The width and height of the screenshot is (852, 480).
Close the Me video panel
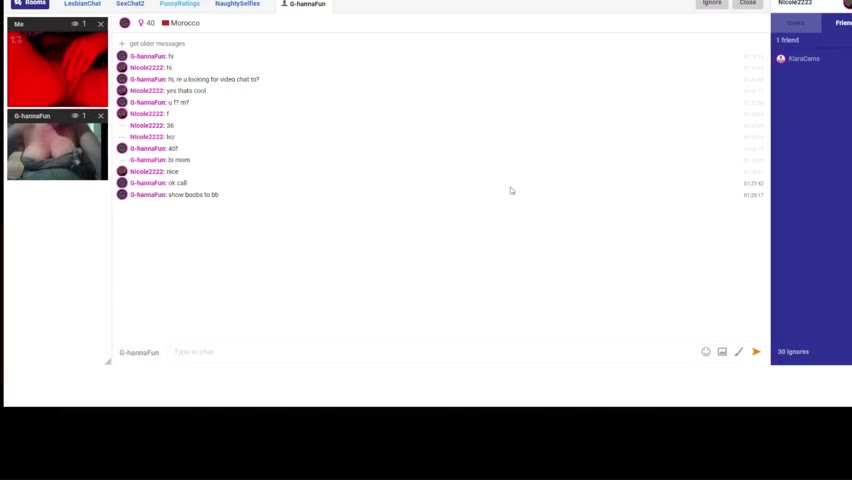pos(100,24)
